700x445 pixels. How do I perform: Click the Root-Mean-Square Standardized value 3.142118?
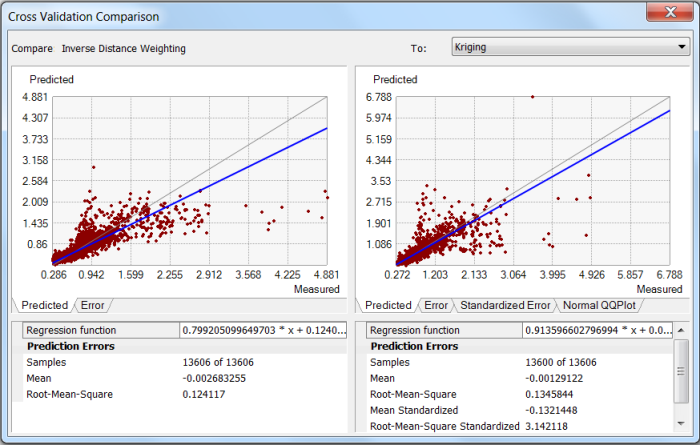tap(546, 426)
